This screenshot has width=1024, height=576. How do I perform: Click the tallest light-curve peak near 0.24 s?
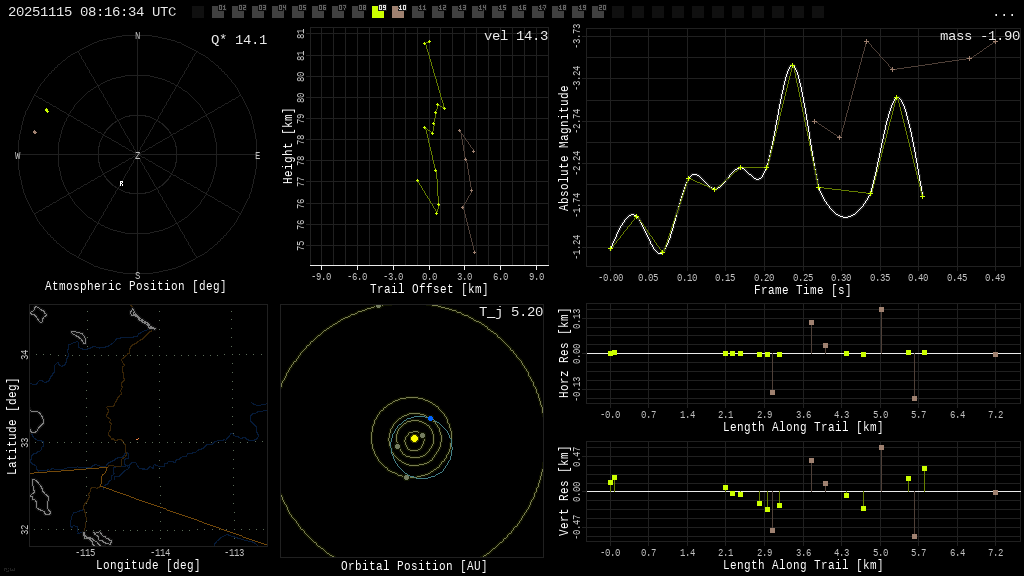tap(793, 65)
